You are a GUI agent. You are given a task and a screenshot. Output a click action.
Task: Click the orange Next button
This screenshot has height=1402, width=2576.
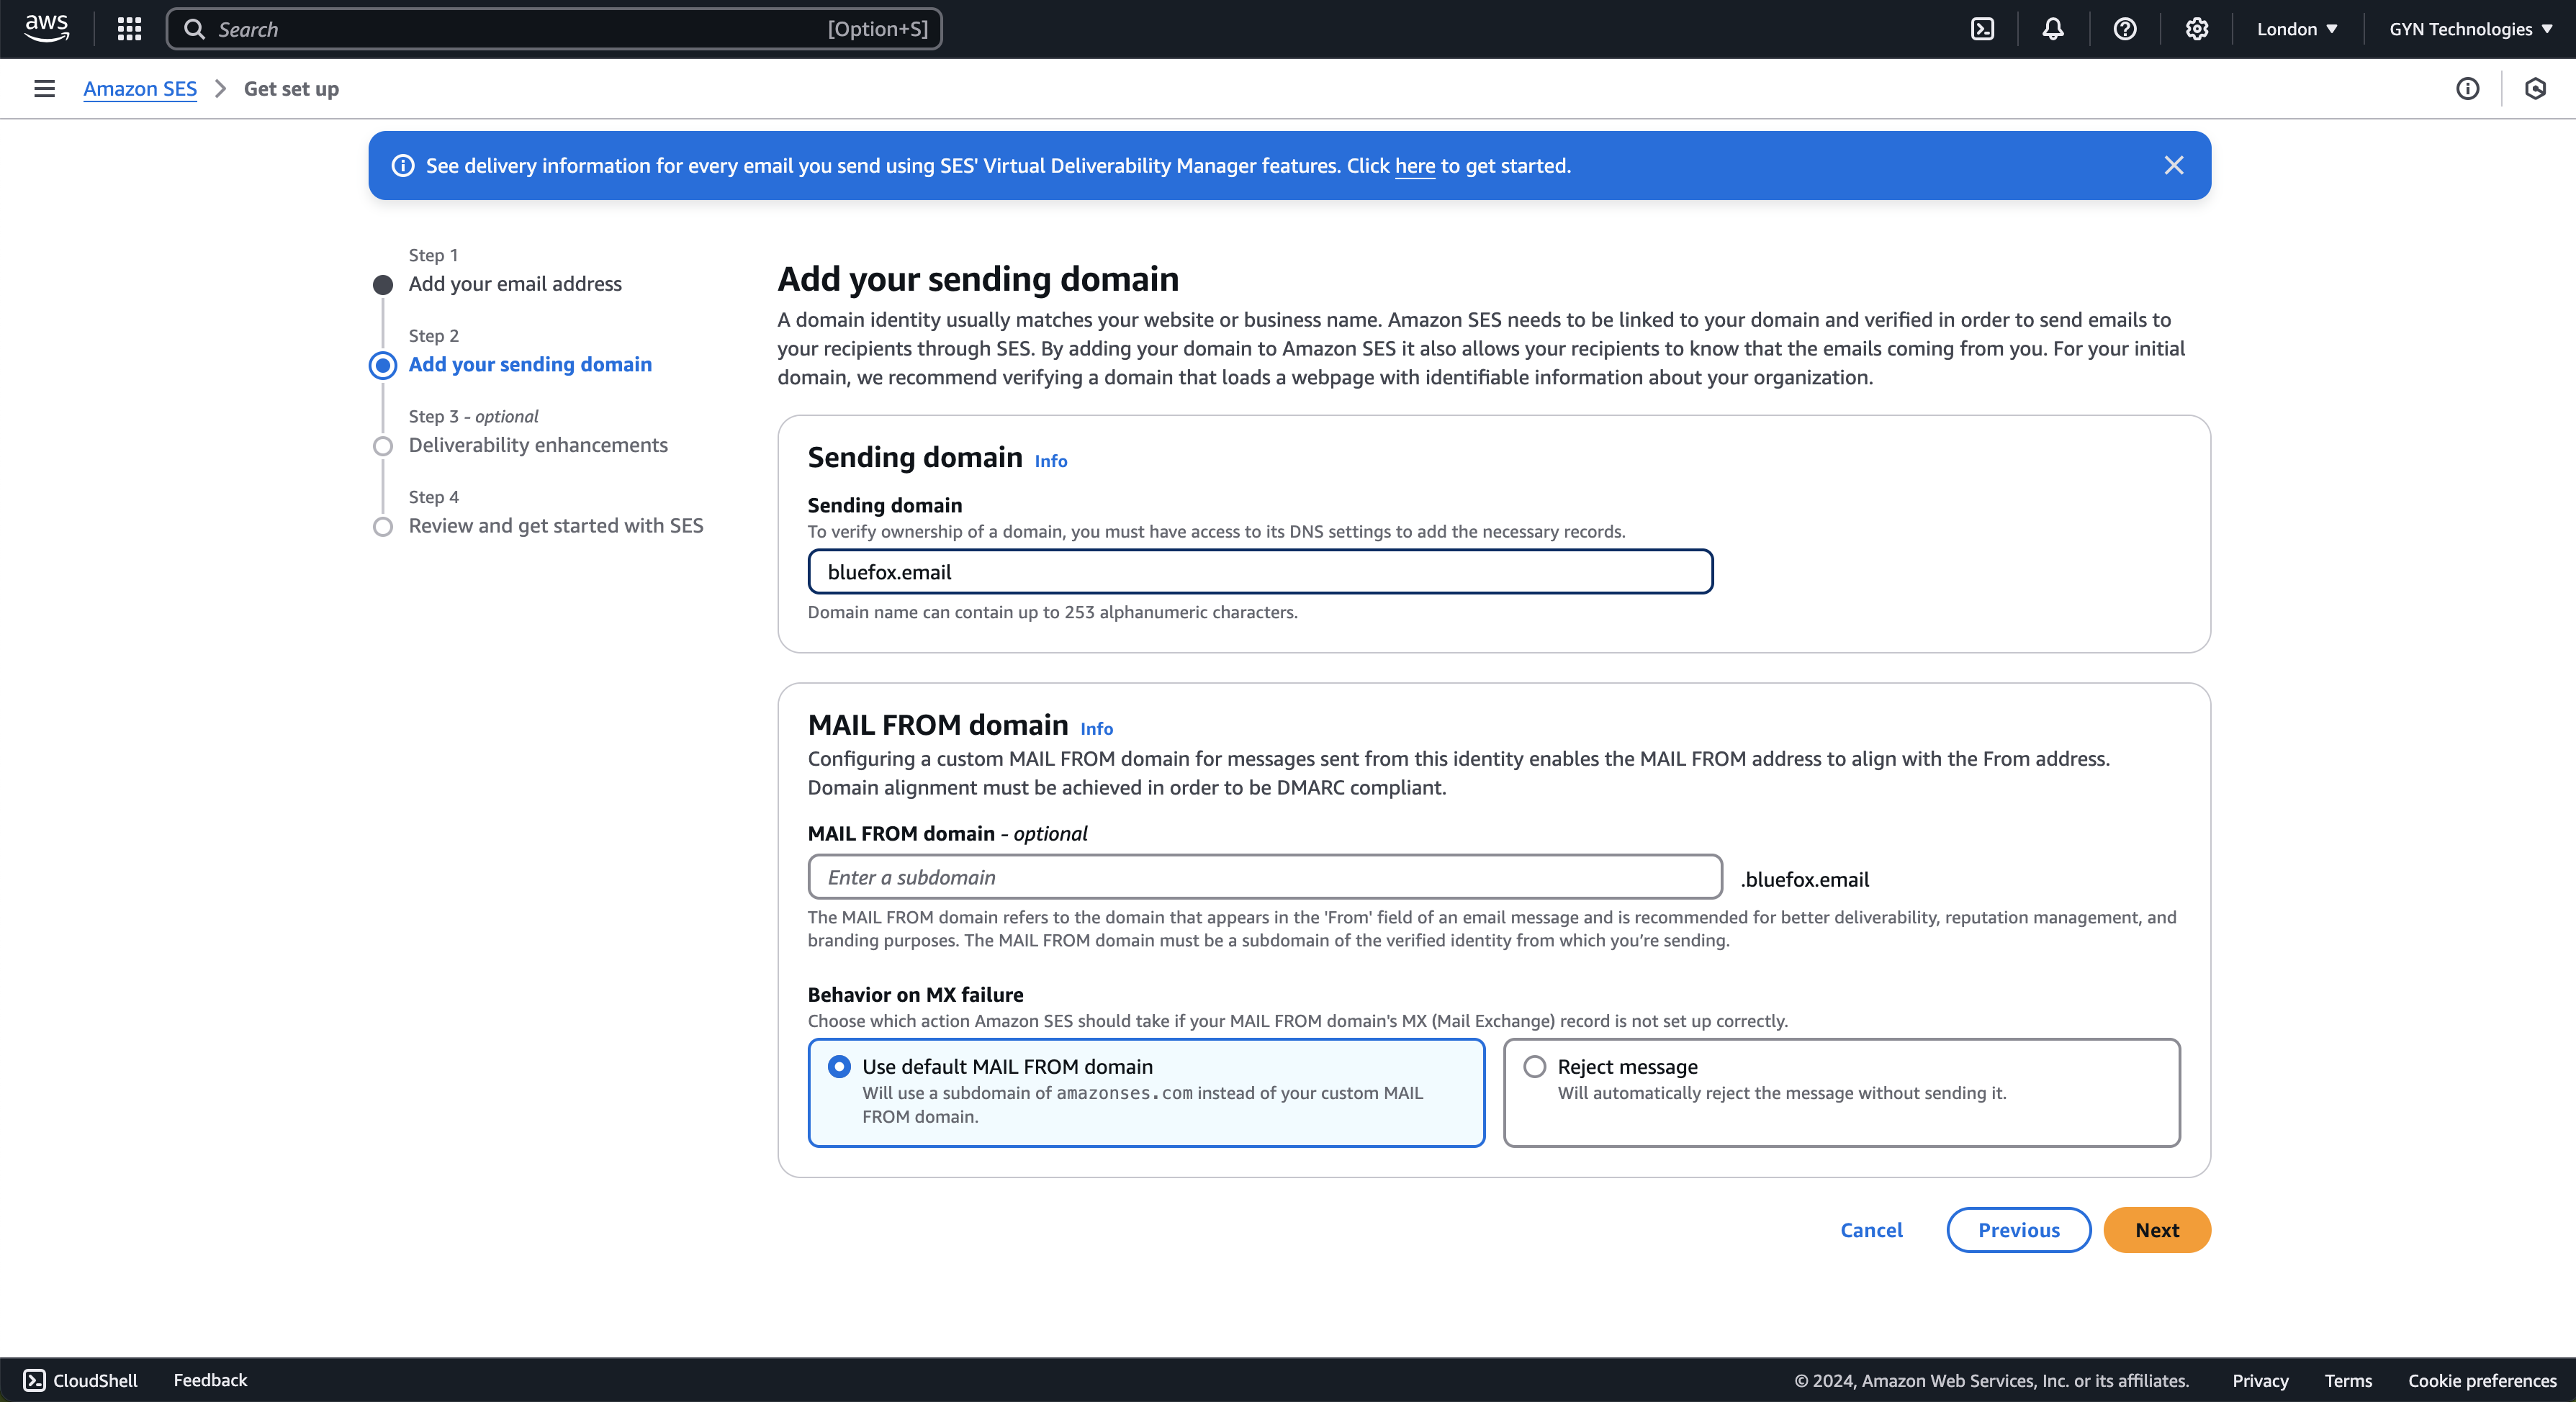(2157, 1230)
